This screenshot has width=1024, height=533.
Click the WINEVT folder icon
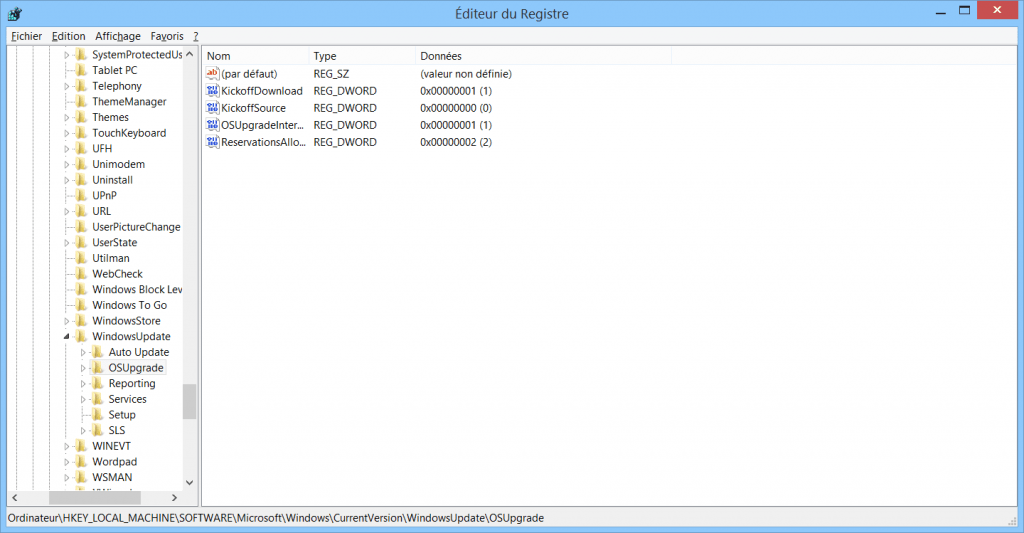pyautogui.click(x=81, y=446)
